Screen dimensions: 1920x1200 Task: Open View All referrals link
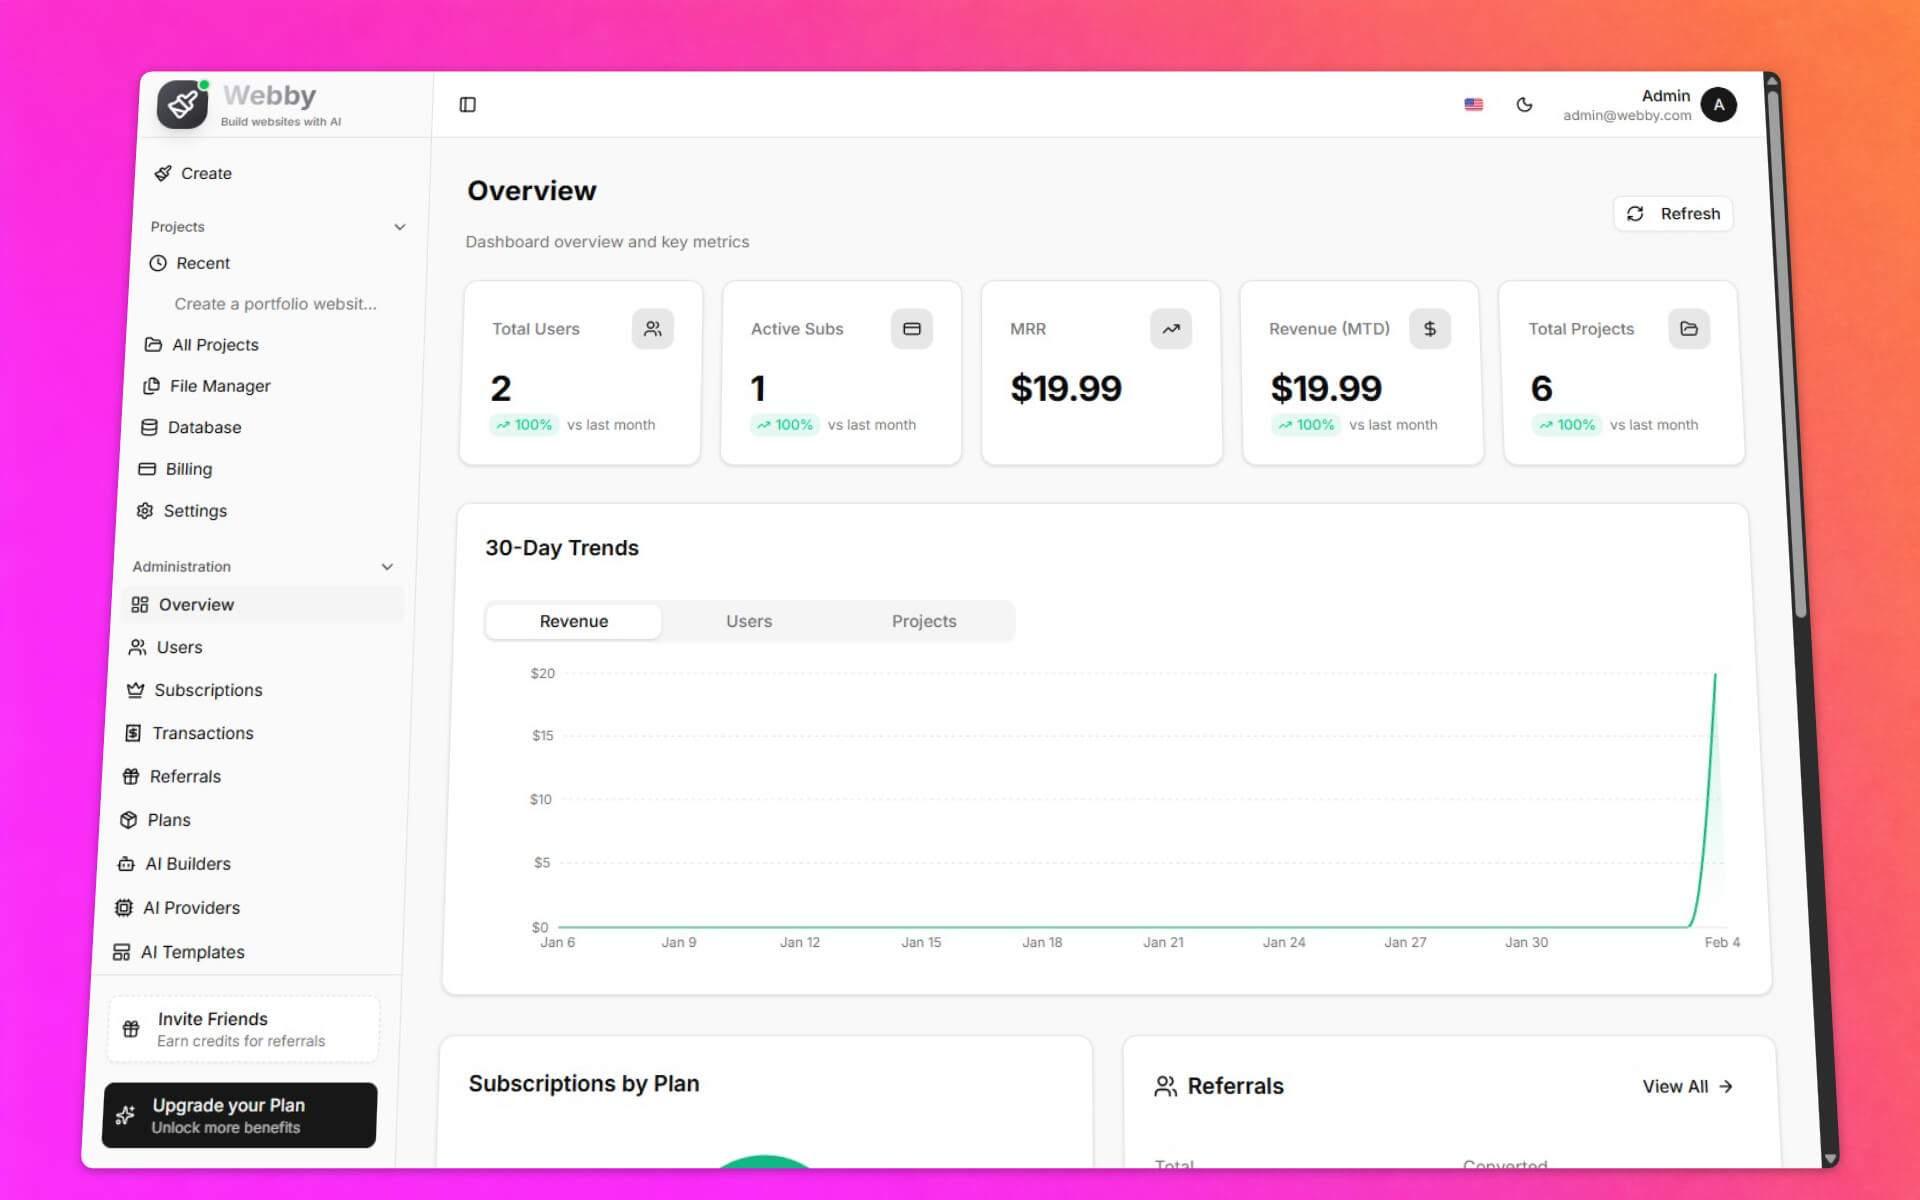(x=1687, y=1086)
